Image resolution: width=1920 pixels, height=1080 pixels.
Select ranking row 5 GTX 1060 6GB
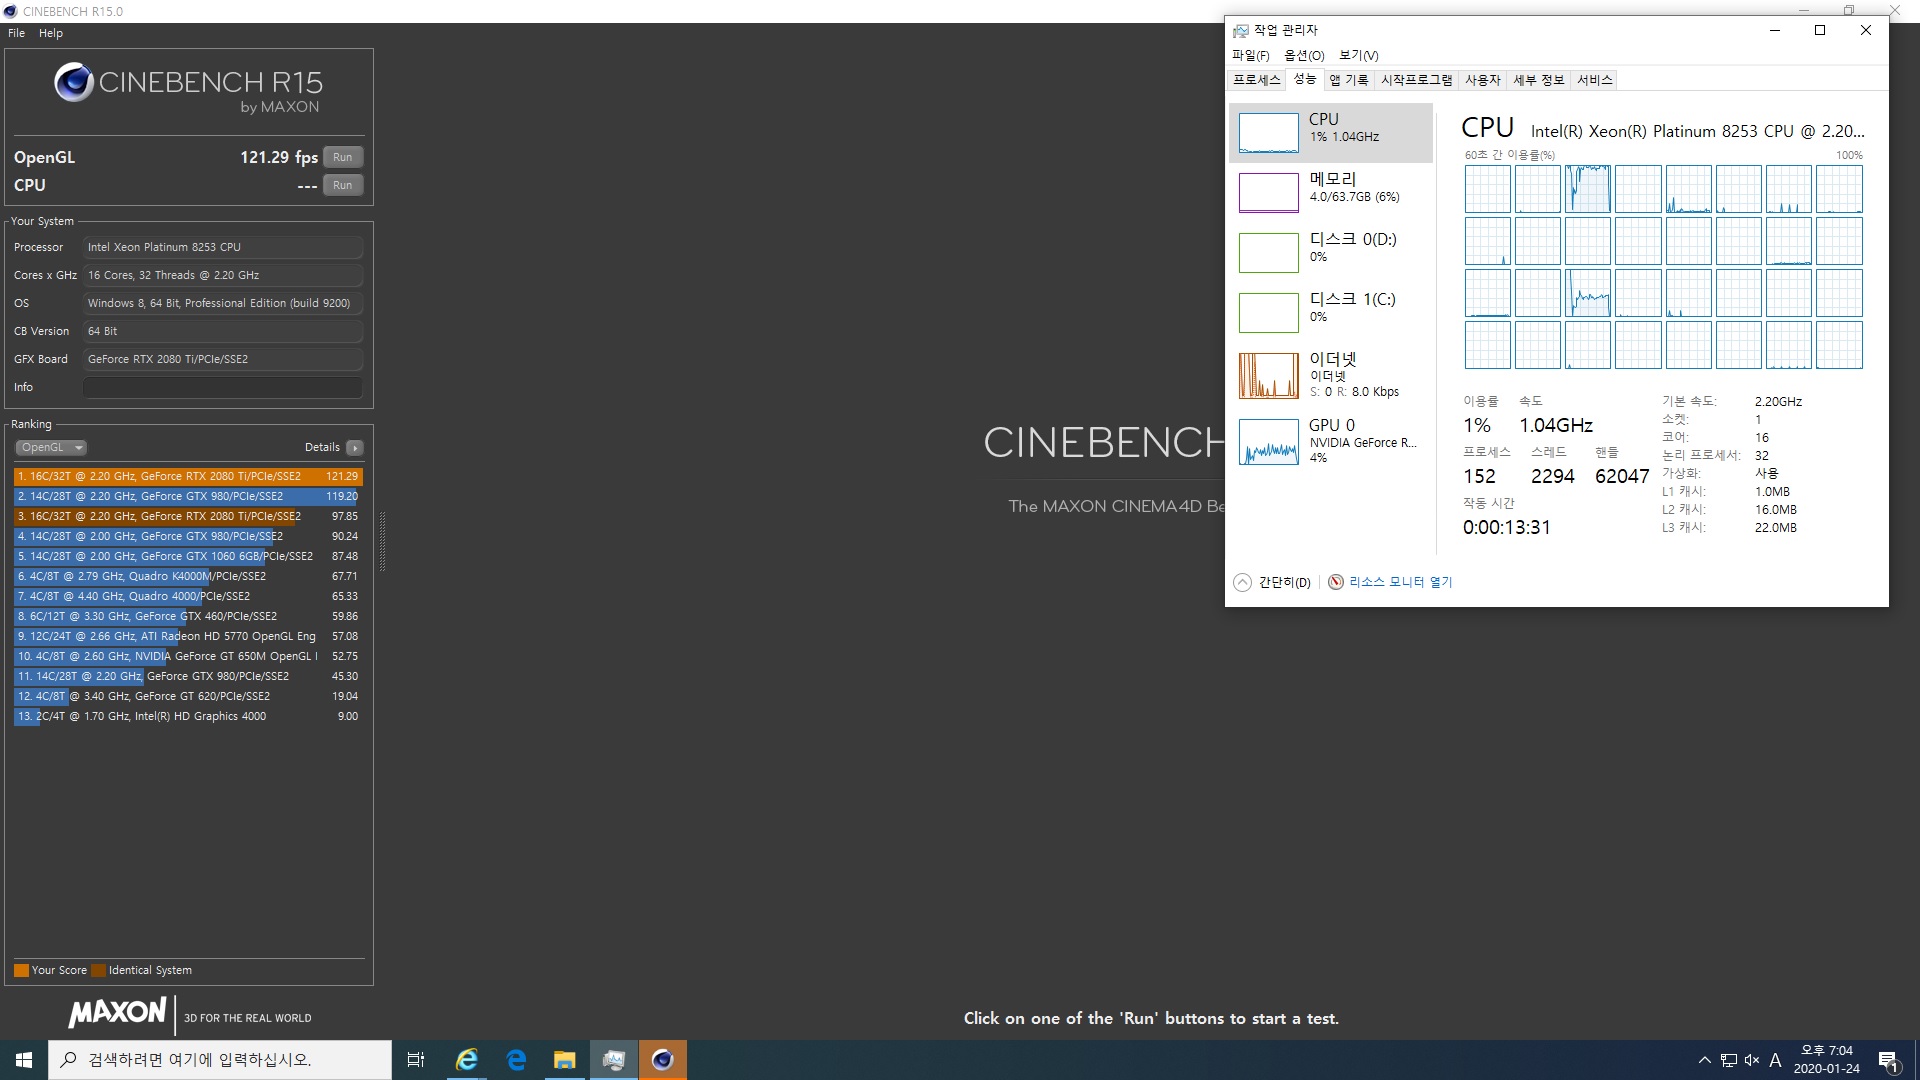click(188, 556)
